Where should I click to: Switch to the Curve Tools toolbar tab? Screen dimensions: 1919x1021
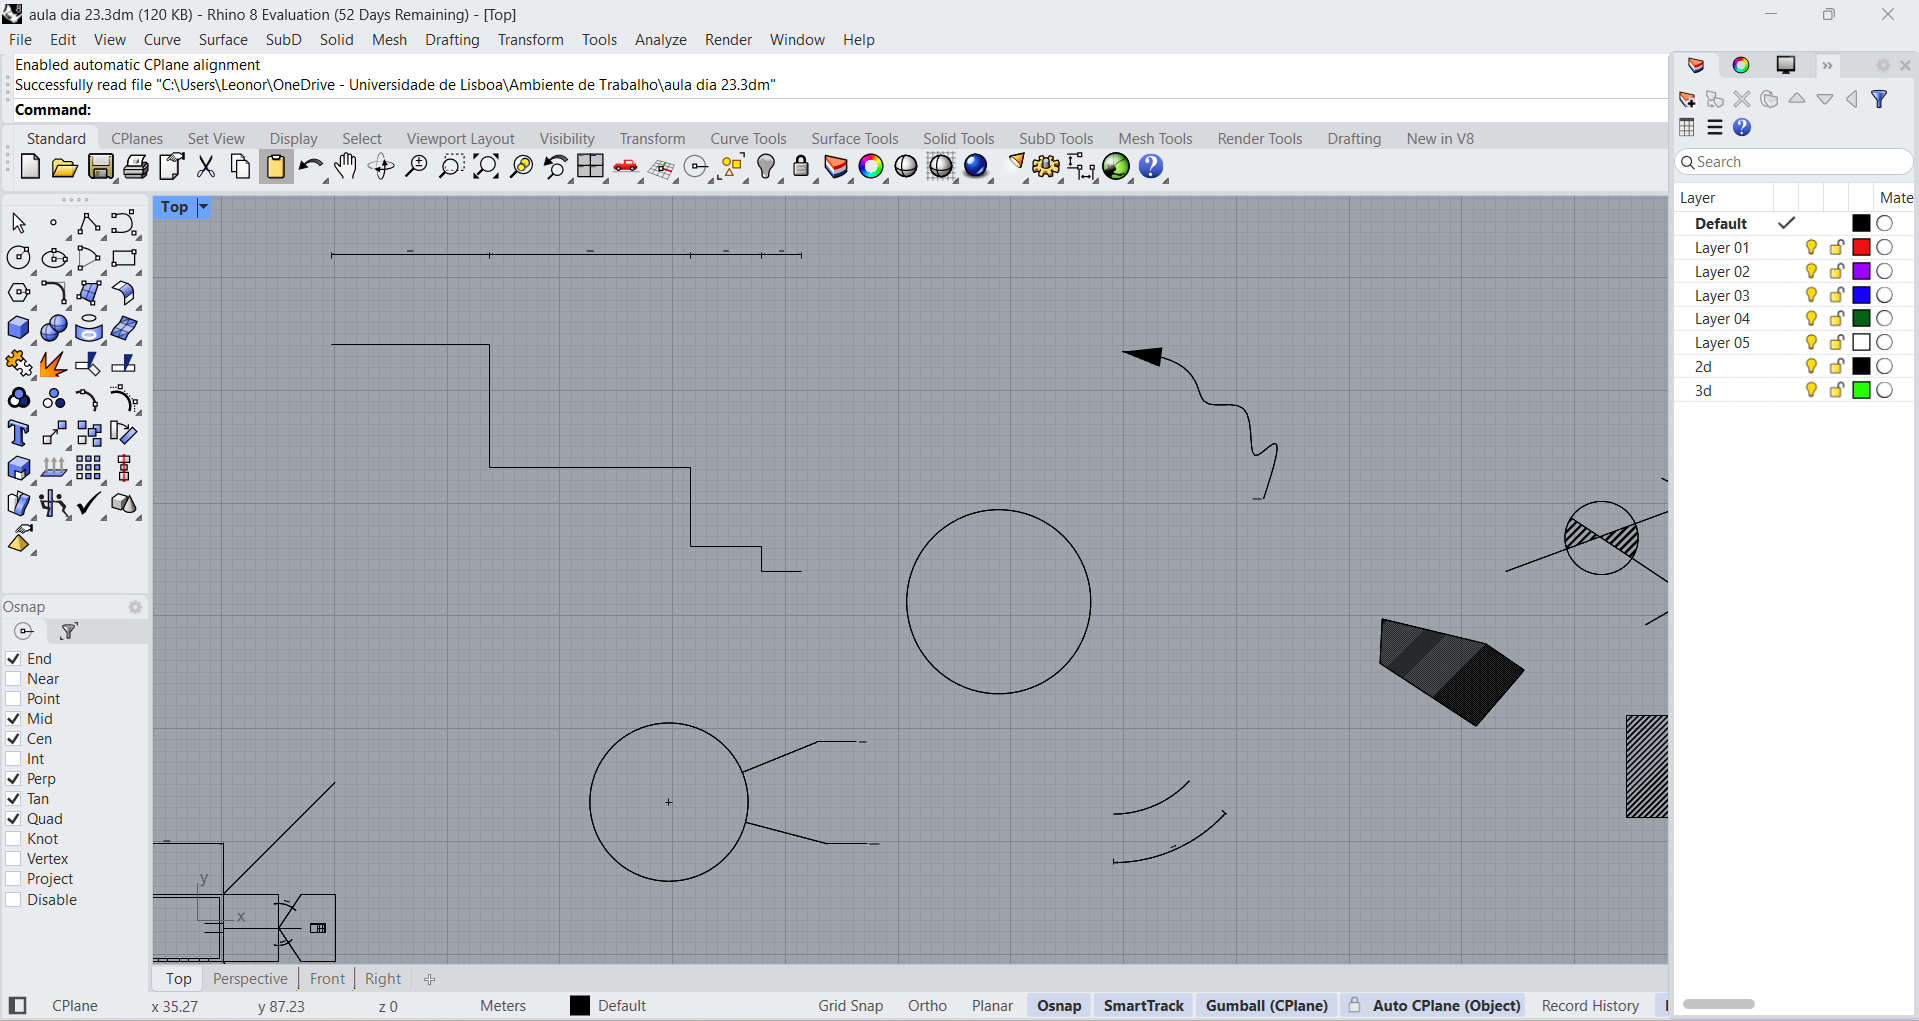(x=748, y=139)
